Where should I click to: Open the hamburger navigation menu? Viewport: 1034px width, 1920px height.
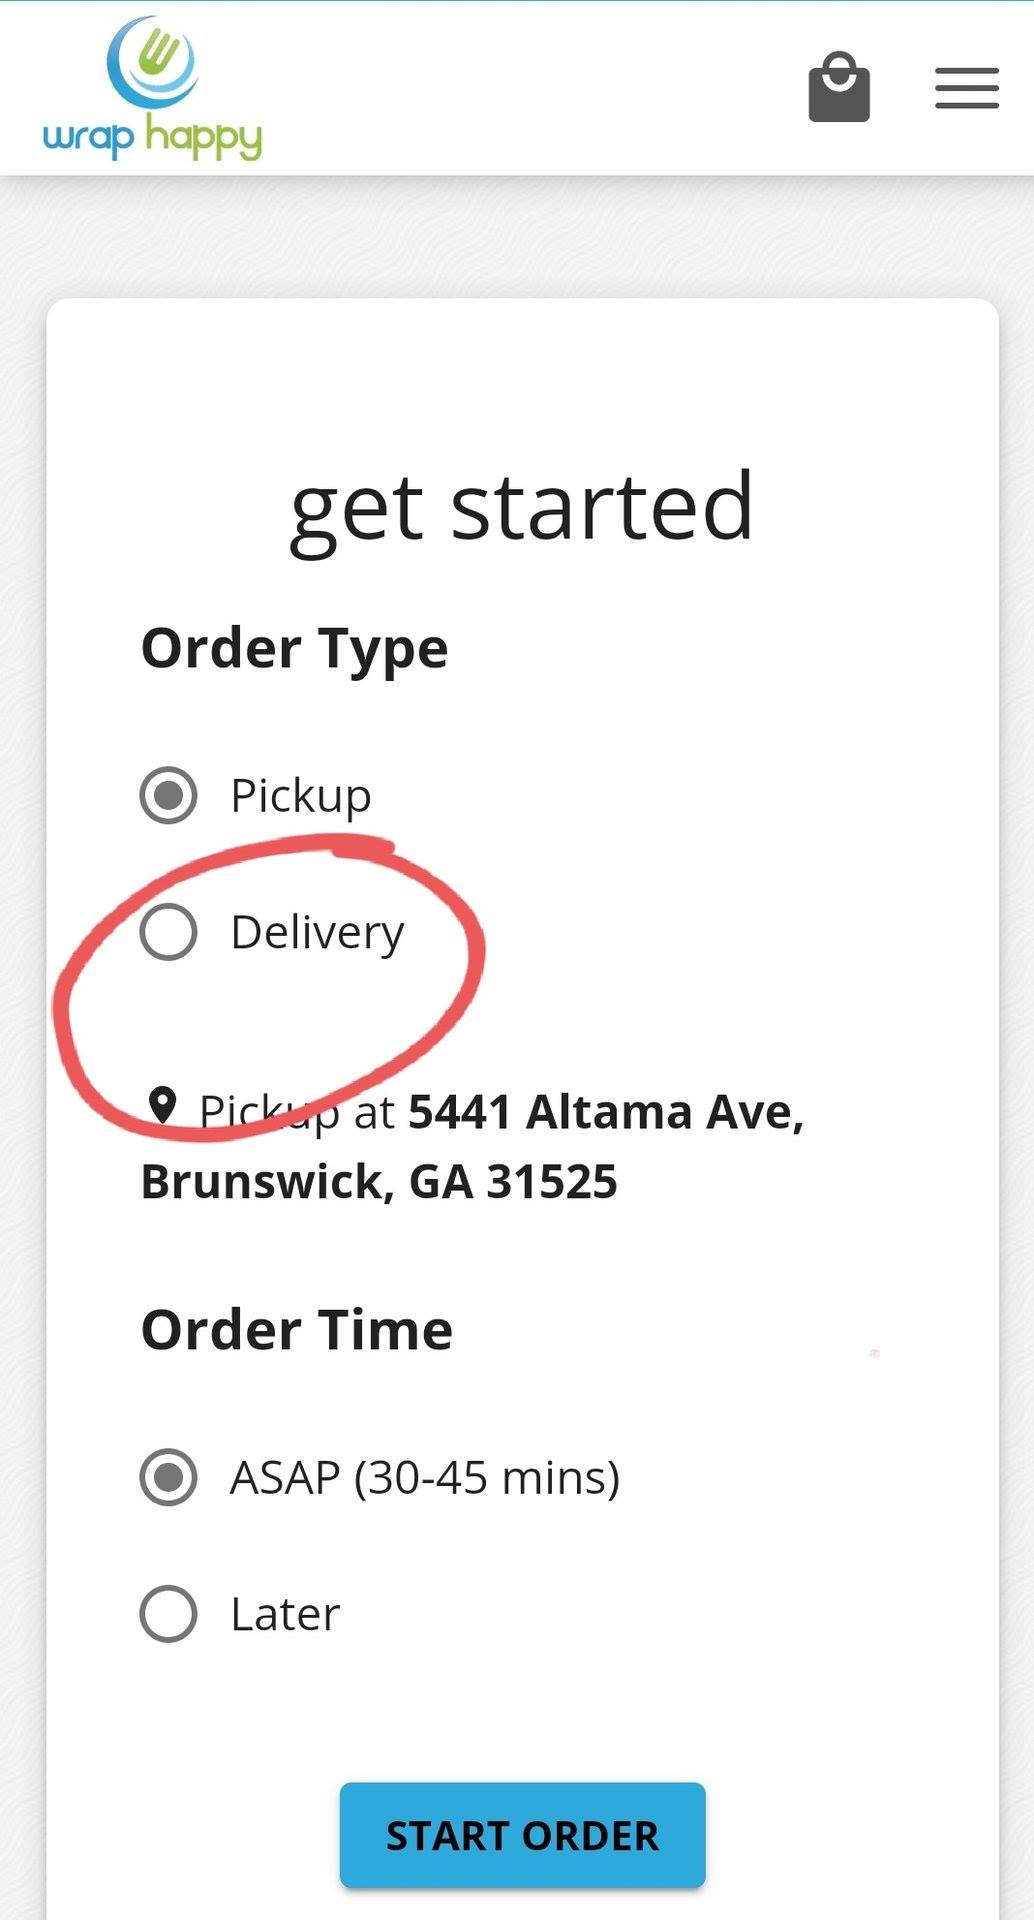(x=966, y=88)
